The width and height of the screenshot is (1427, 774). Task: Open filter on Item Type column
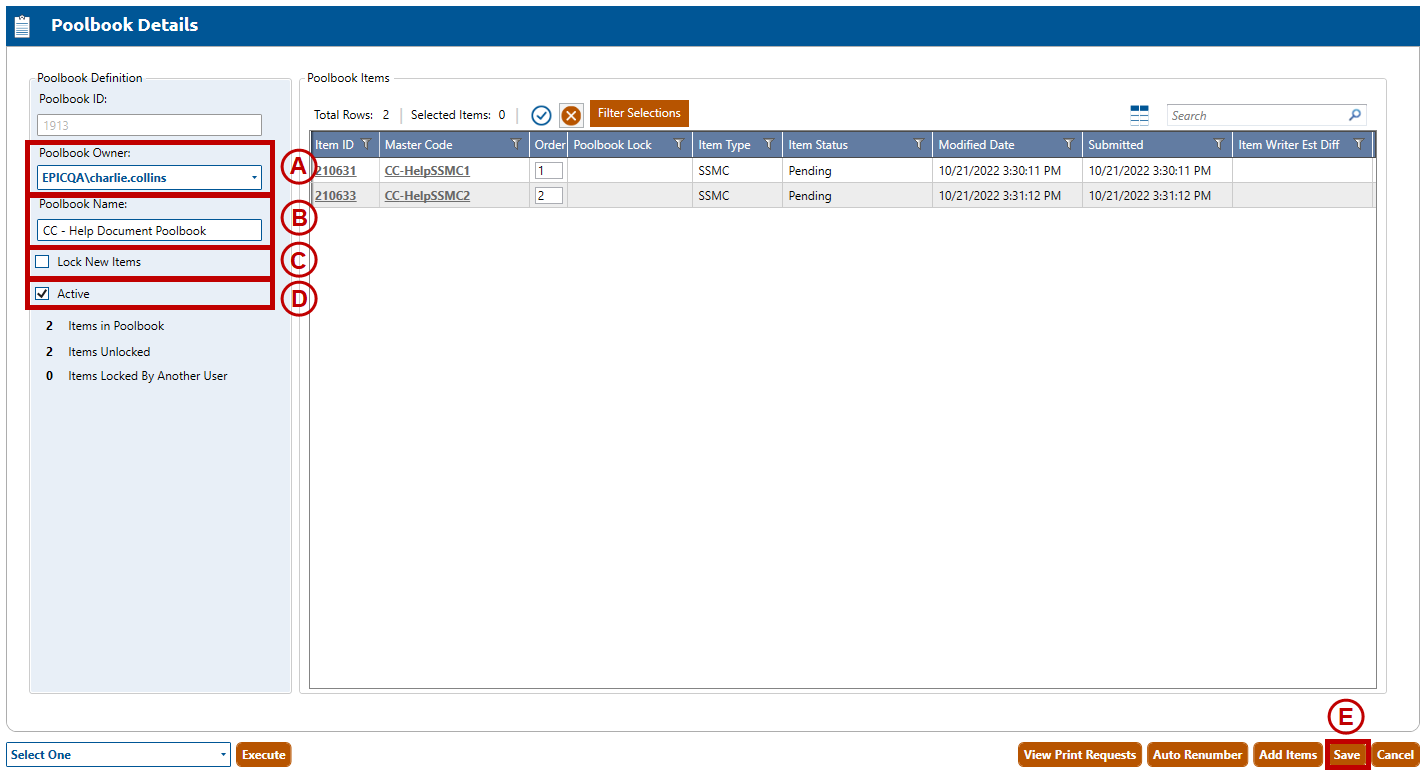769,145
